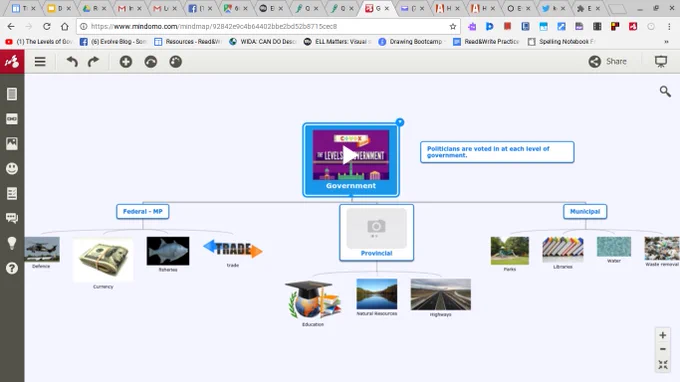Open the Read&Write Practice bookmark

(x=486, y=42)
